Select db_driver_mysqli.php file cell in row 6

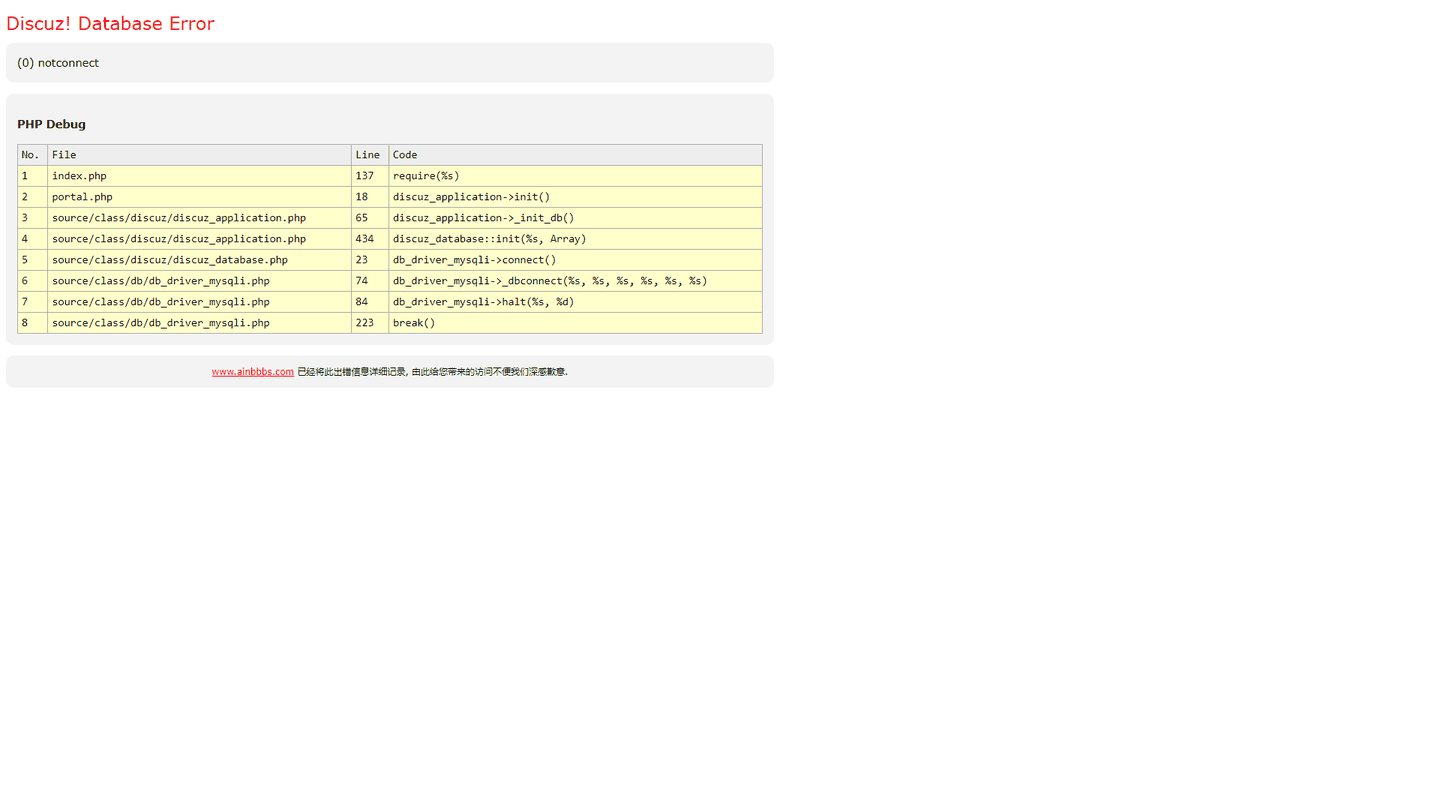199,281
